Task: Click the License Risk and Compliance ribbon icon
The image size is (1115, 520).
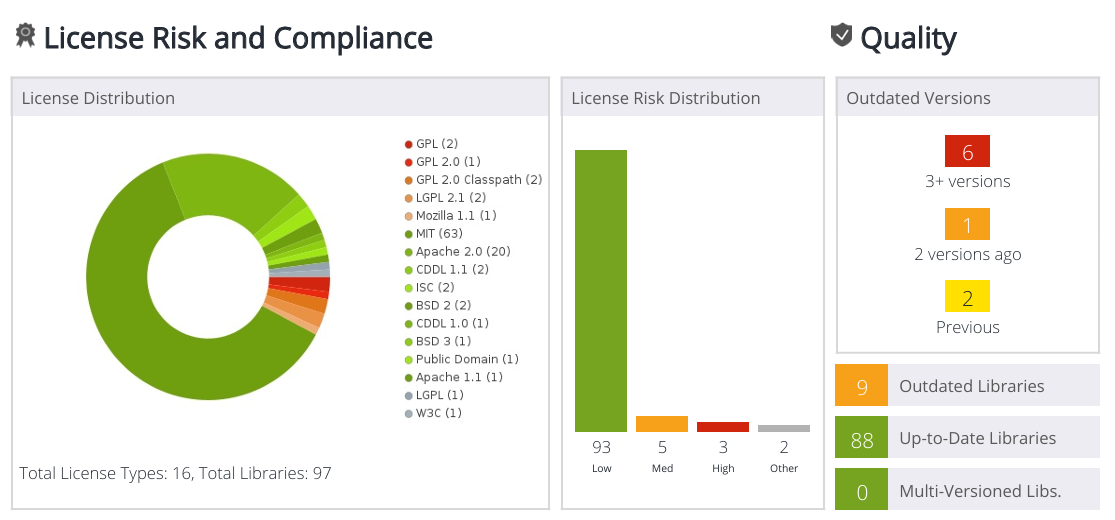Action: pyautogui.click(x=25, y=36)
